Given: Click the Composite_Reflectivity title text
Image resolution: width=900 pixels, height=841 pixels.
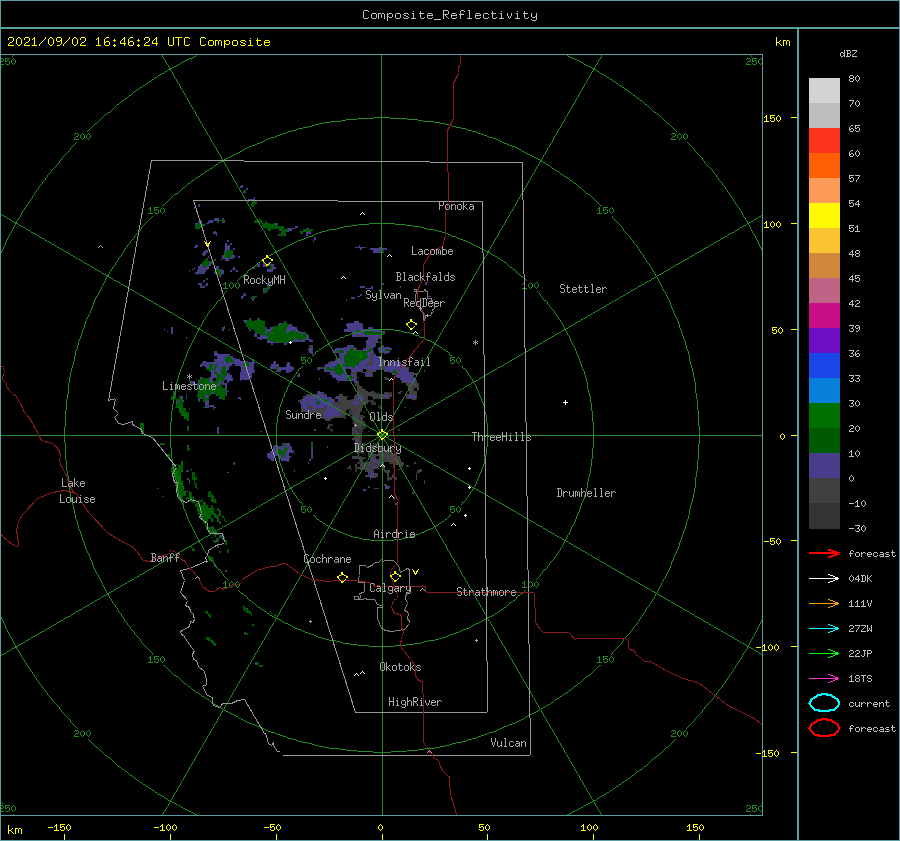Looking at the screenshot, I should tap(449, 15).
